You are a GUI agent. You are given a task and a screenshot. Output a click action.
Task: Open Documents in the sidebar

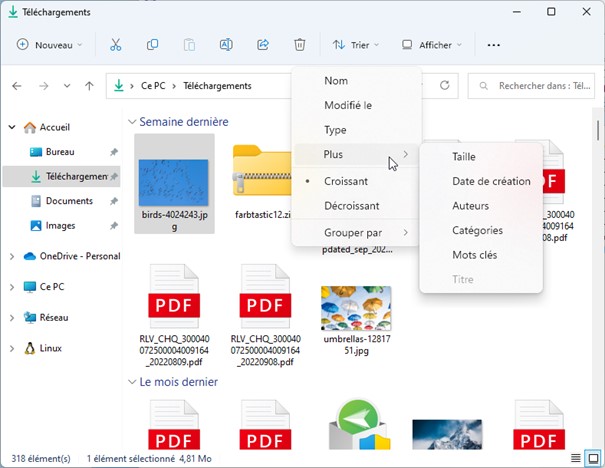point(69,201)
